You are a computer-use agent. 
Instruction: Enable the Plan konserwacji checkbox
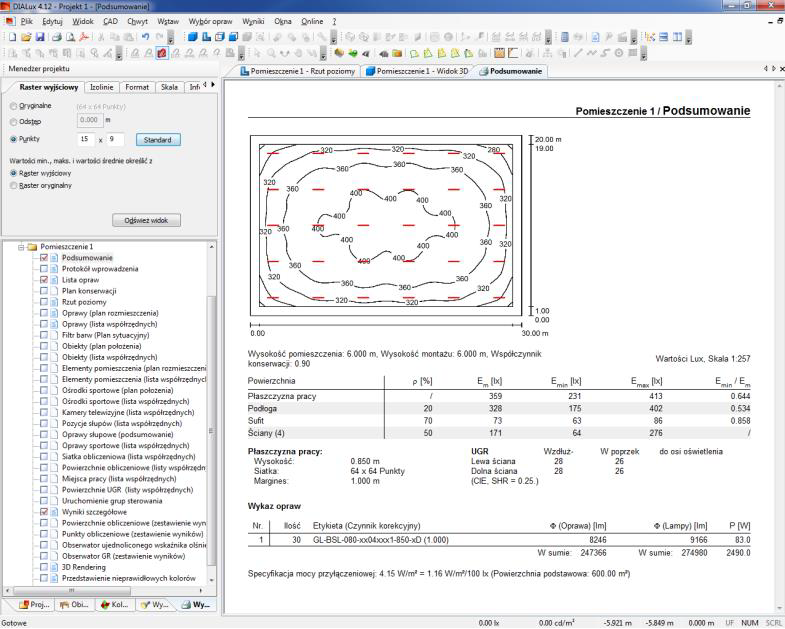(x=44, y=291)
